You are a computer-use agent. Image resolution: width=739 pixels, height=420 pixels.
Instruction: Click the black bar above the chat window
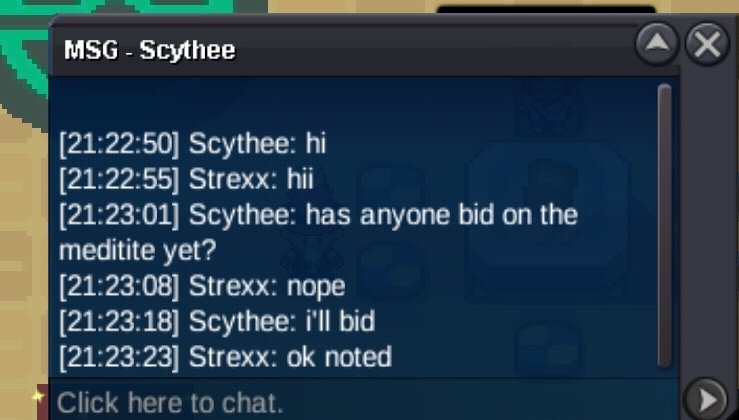coord(546,9)
